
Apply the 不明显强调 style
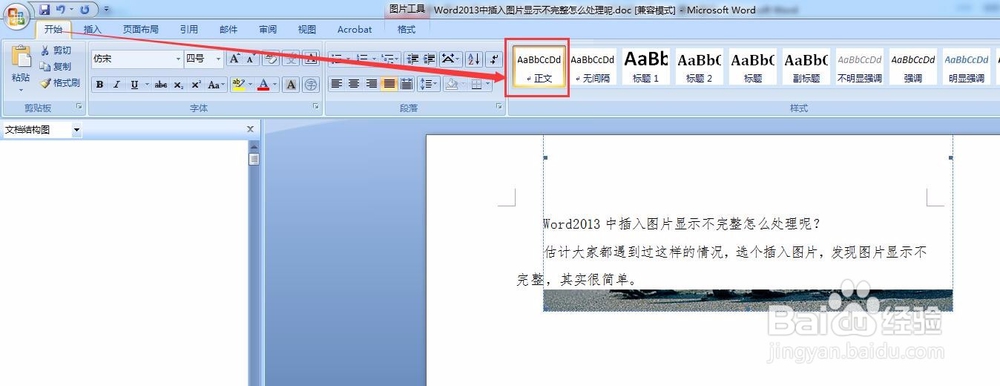[x=860, y=67]
